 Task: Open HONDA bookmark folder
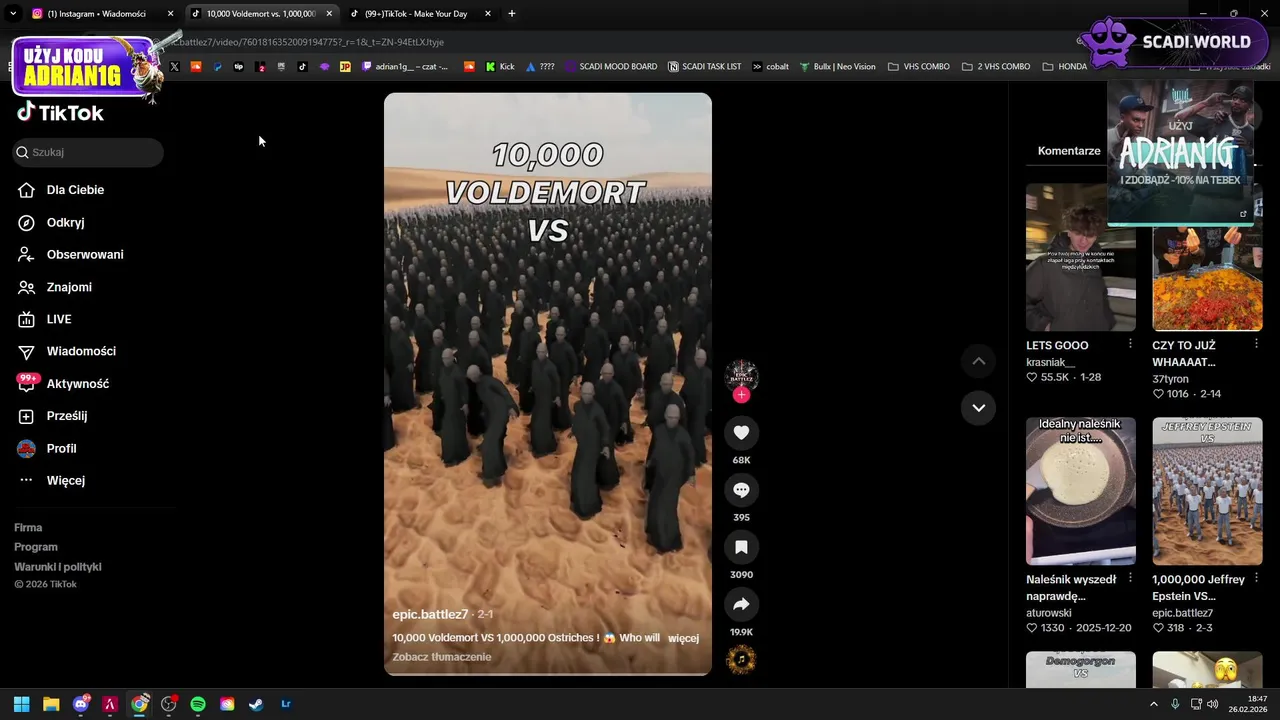[1064, 67]
